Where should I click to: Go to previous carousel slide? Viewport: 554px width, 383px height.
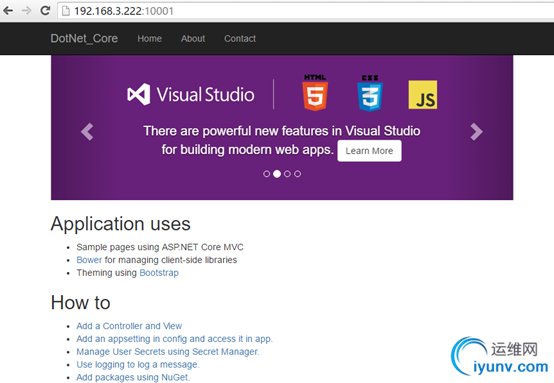click(87, 132)
